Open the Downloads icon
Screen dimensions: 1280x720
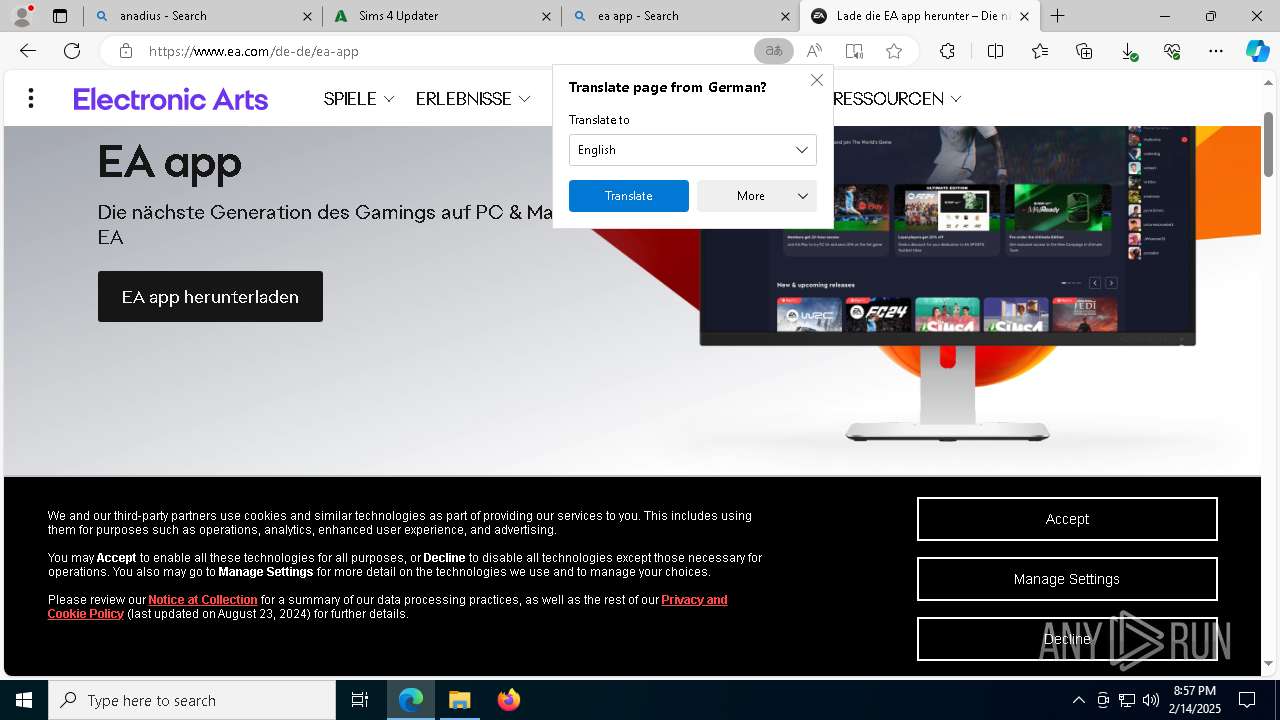[1128, 51]
